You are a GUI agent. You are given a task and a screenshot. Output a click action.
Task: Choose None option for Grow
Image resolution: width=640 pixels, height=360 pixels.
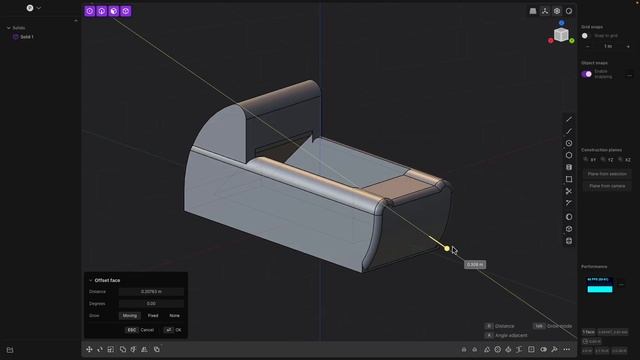coord(174,316)
